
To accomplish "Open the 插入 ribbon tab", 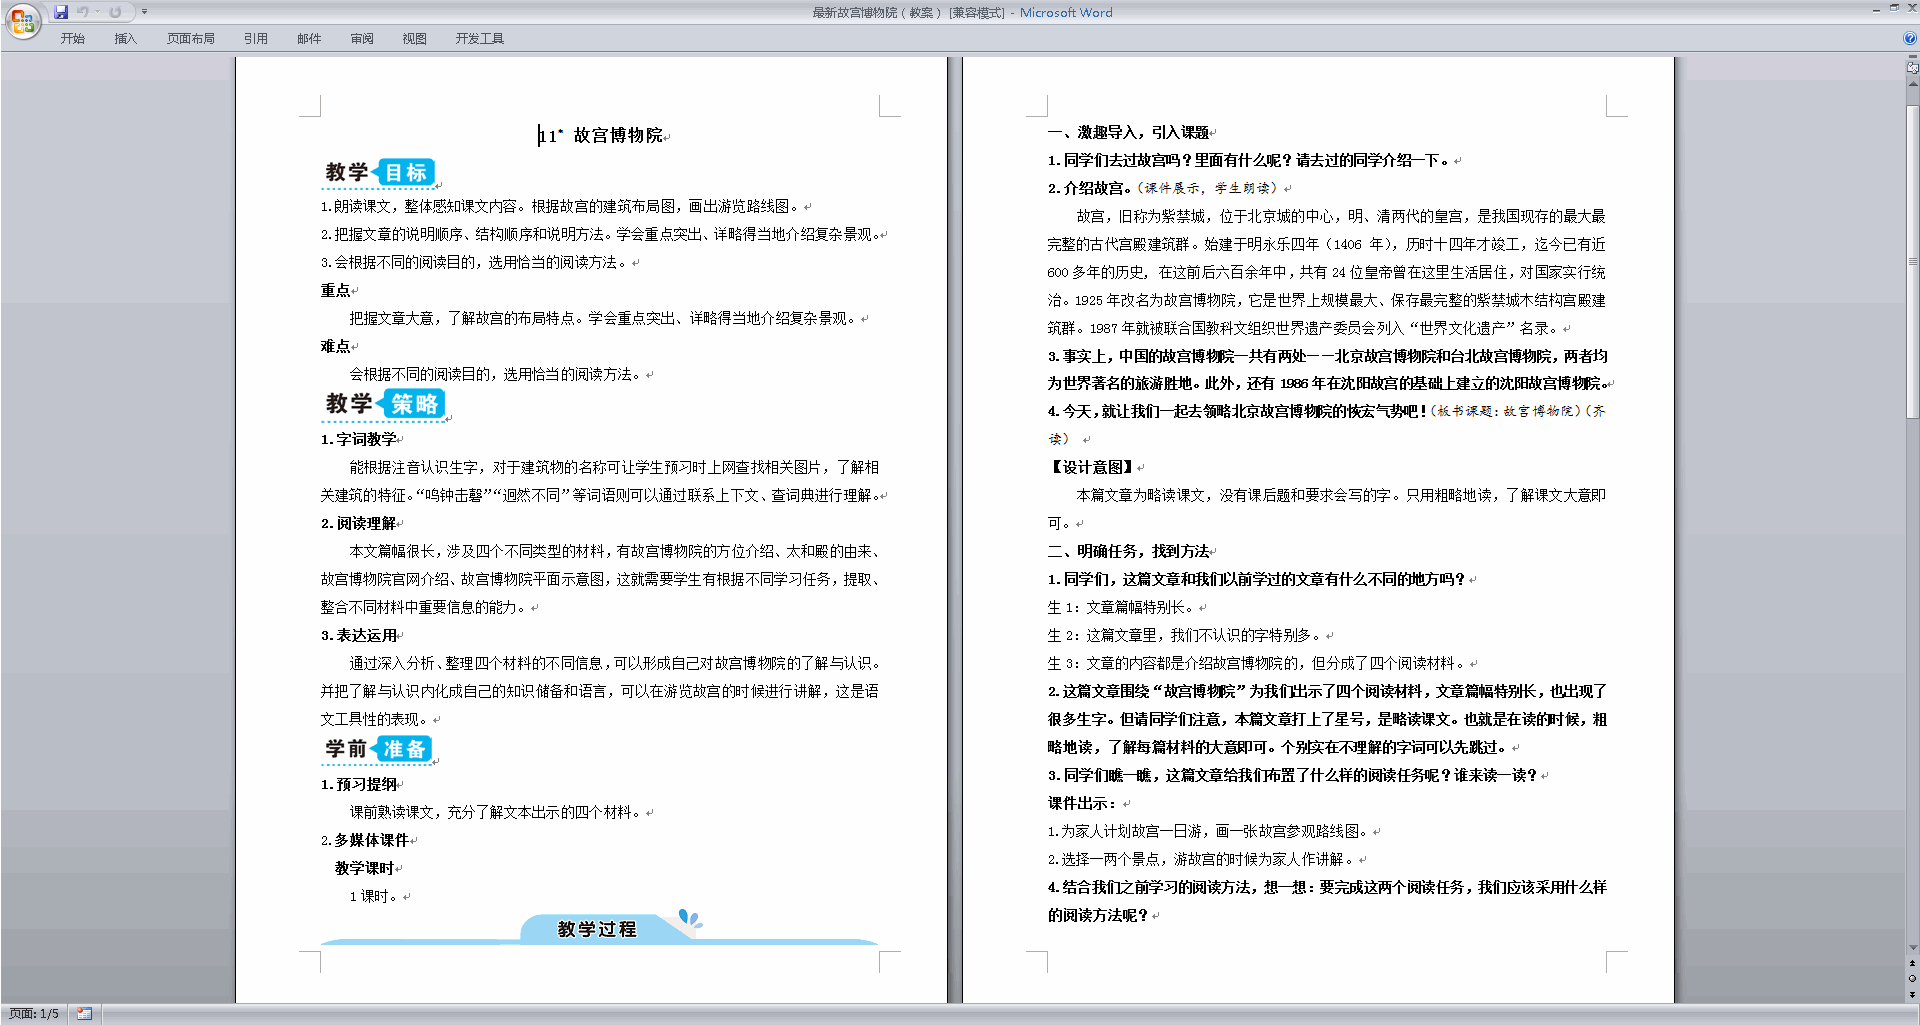I will 125,39.
